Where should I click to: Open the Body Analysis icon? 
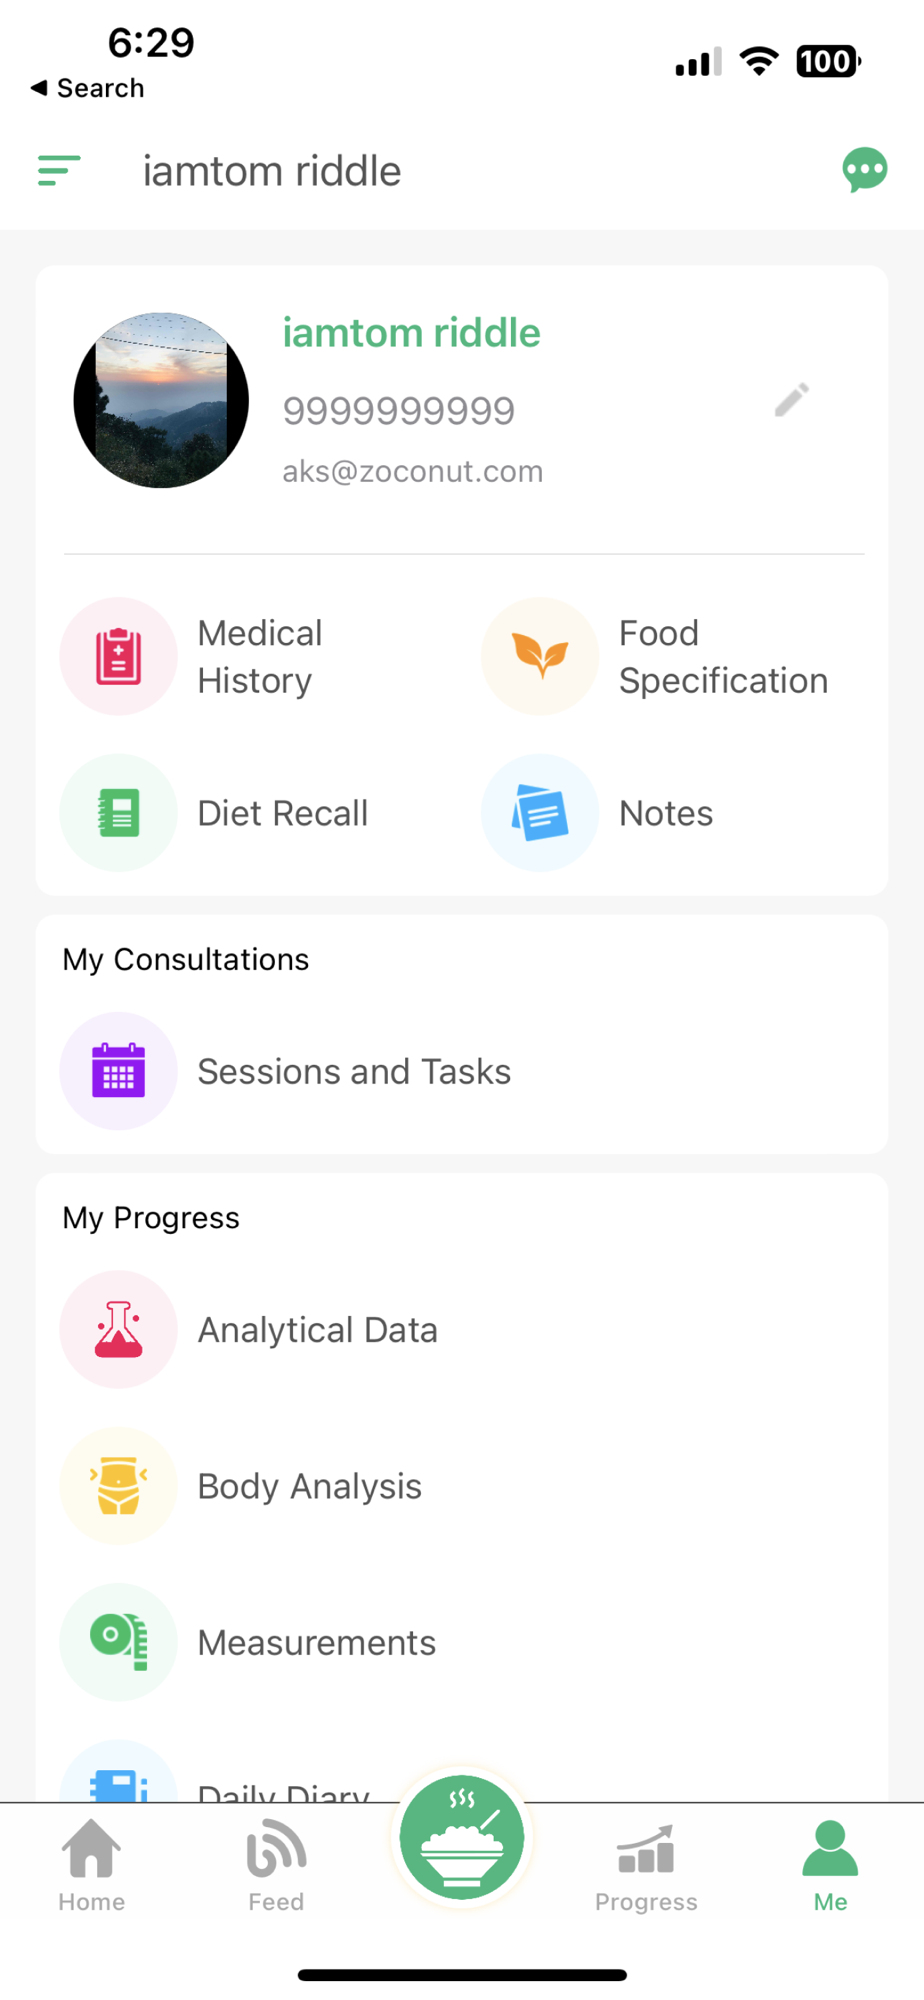click(x=119, y=1486)
